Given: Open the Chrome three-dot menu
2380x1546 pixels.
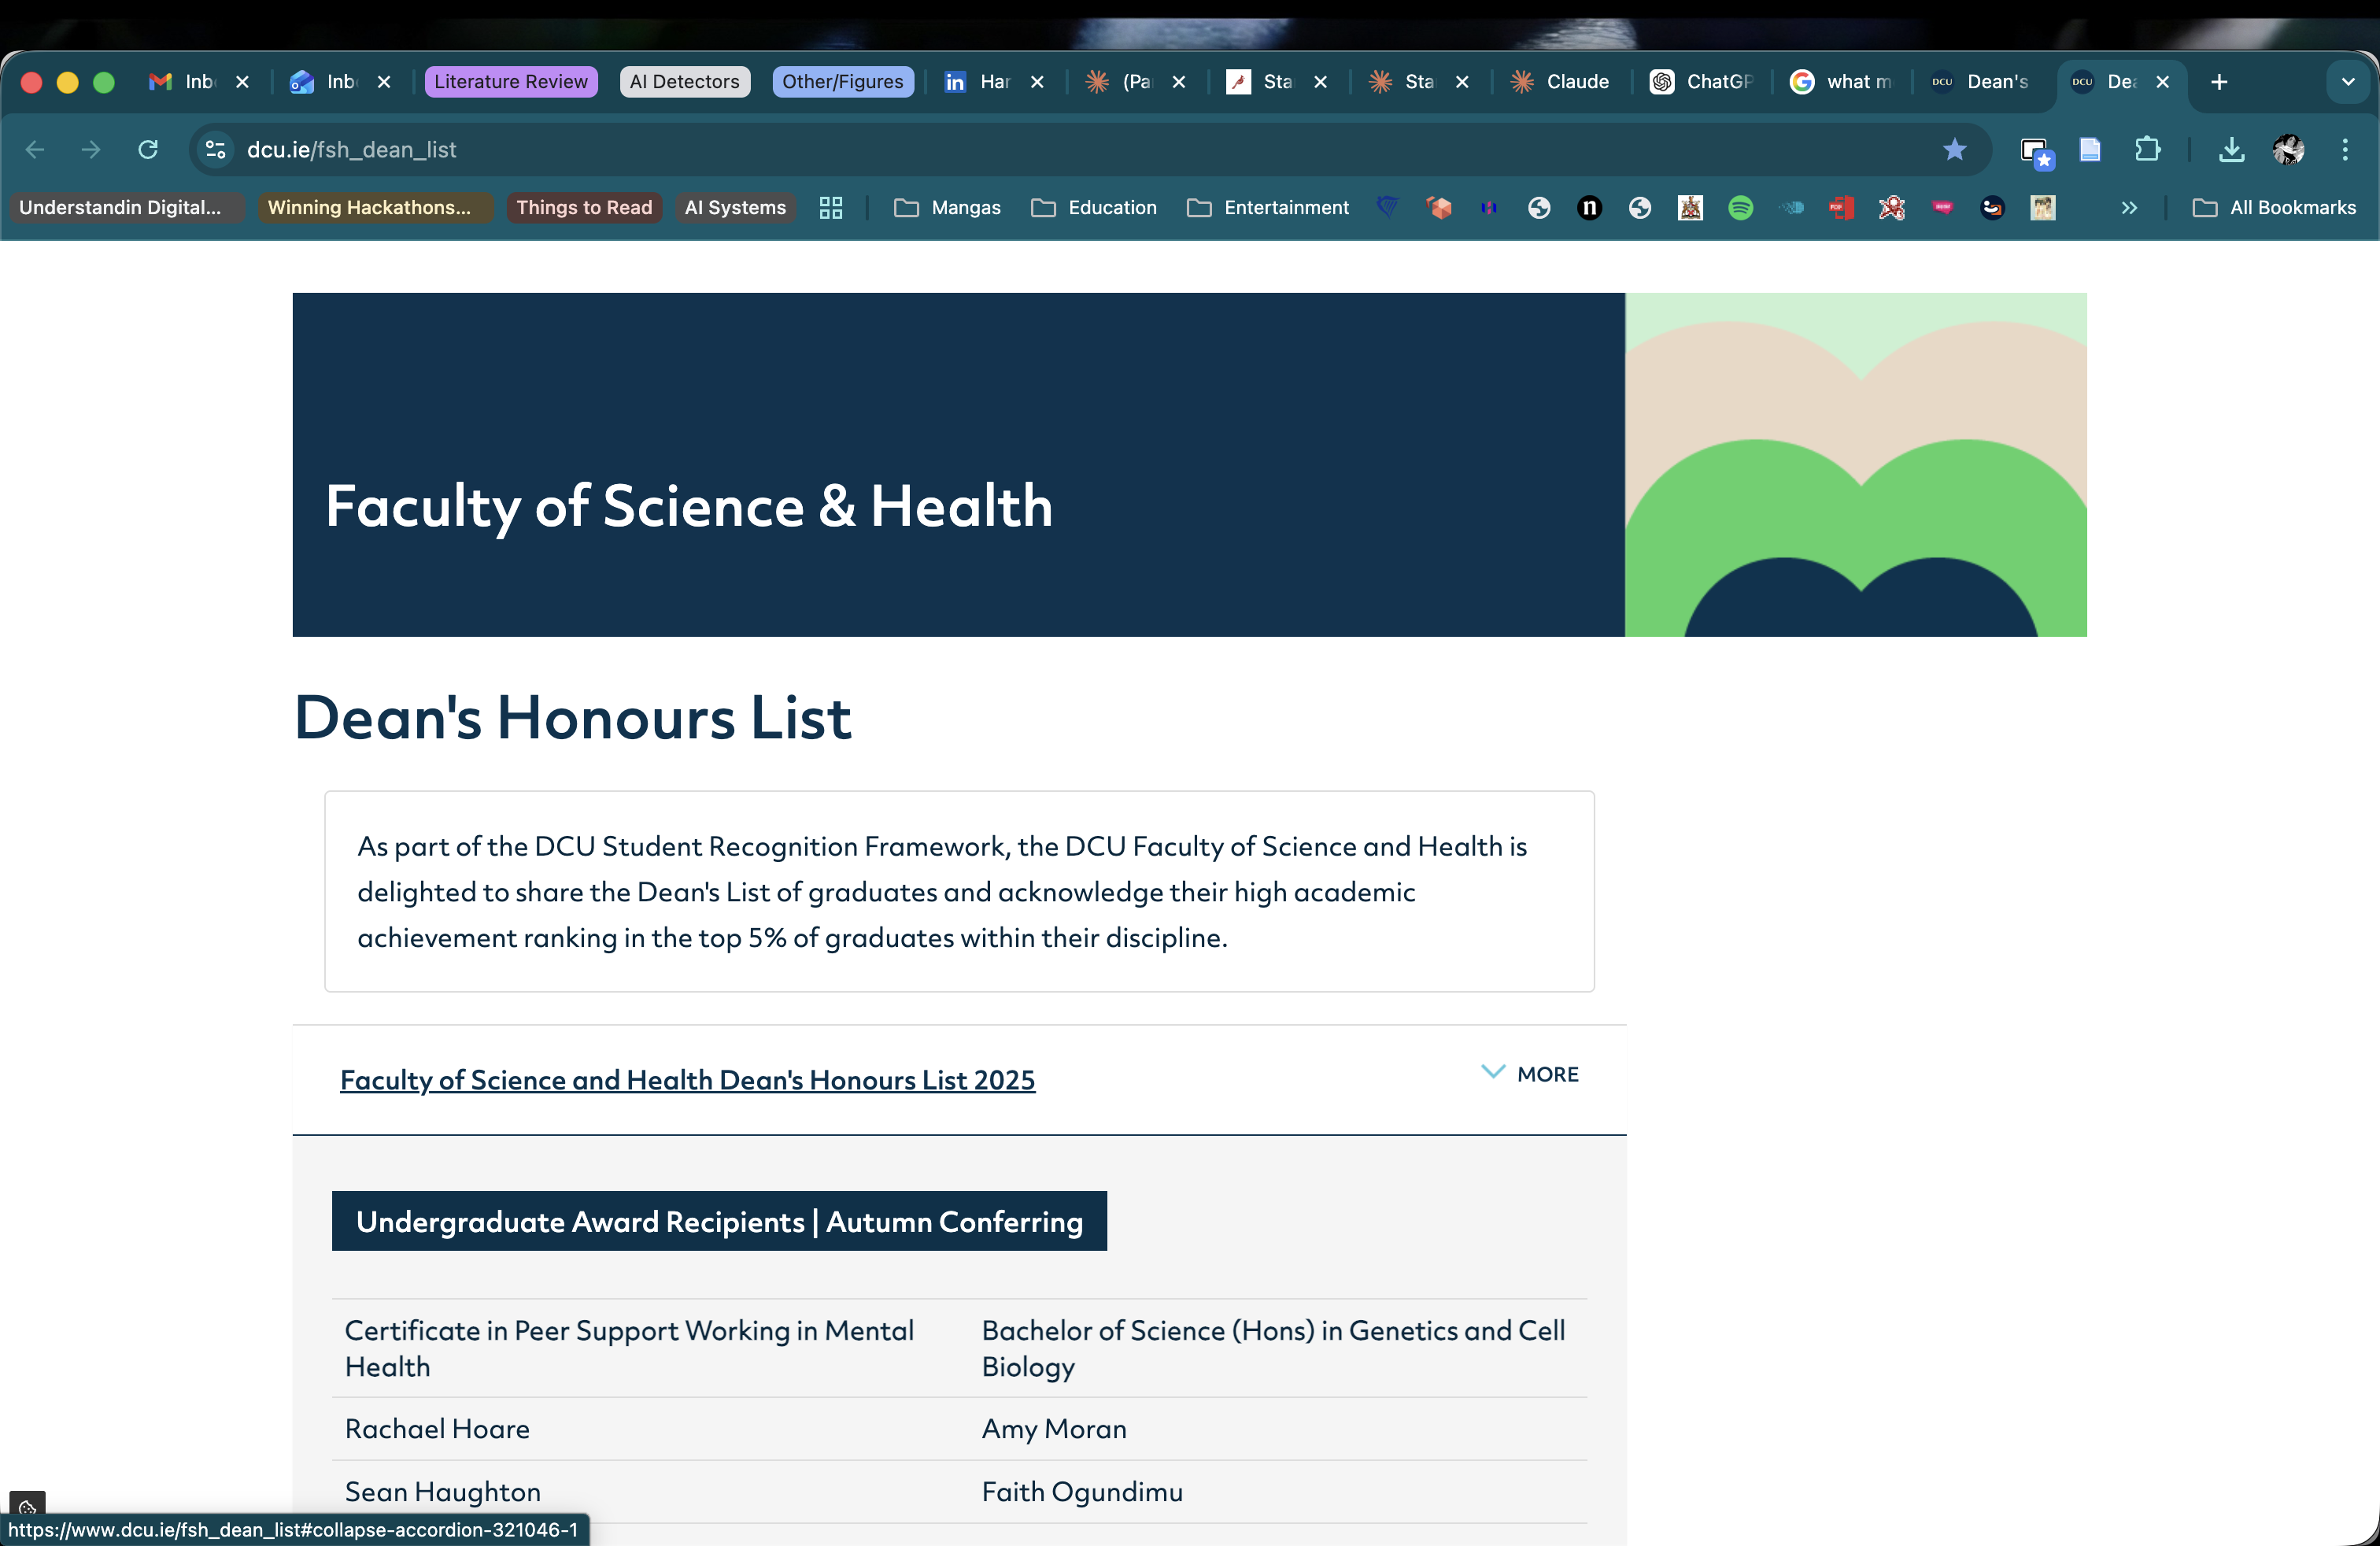Looking at the screenshot, I should 2345,150.
